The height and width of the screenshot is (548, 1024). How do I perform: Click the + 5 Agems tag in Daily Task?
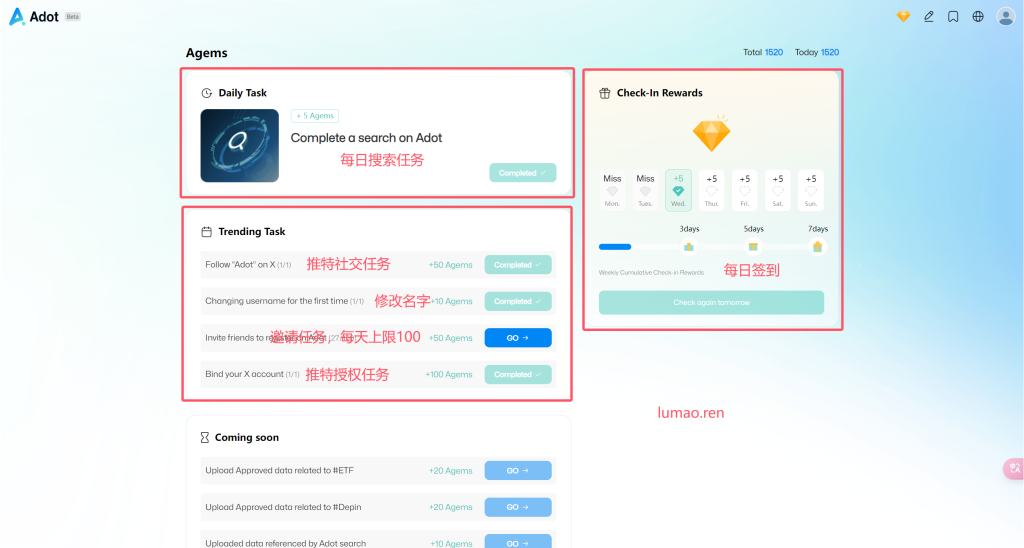pos(315,116)
